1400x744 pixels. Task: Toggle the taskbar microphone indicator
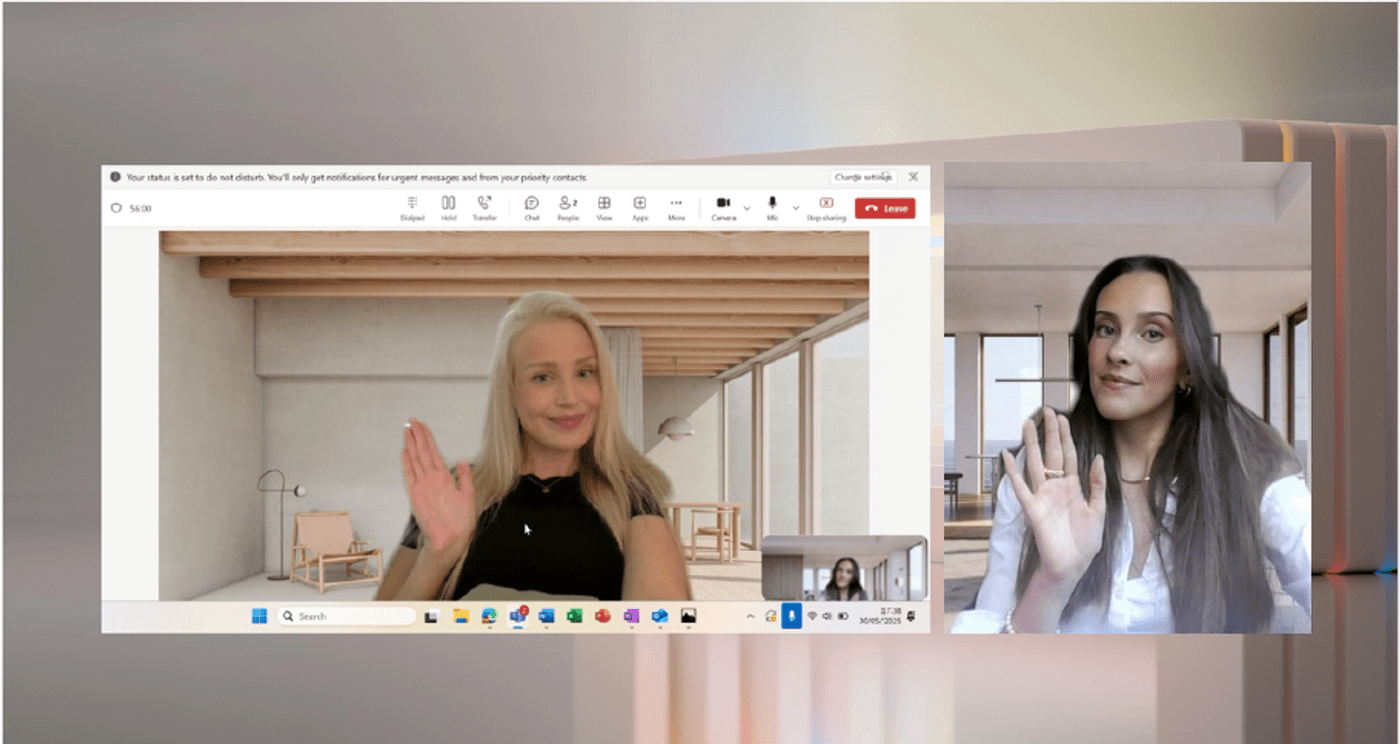click(x=791, y=616)
